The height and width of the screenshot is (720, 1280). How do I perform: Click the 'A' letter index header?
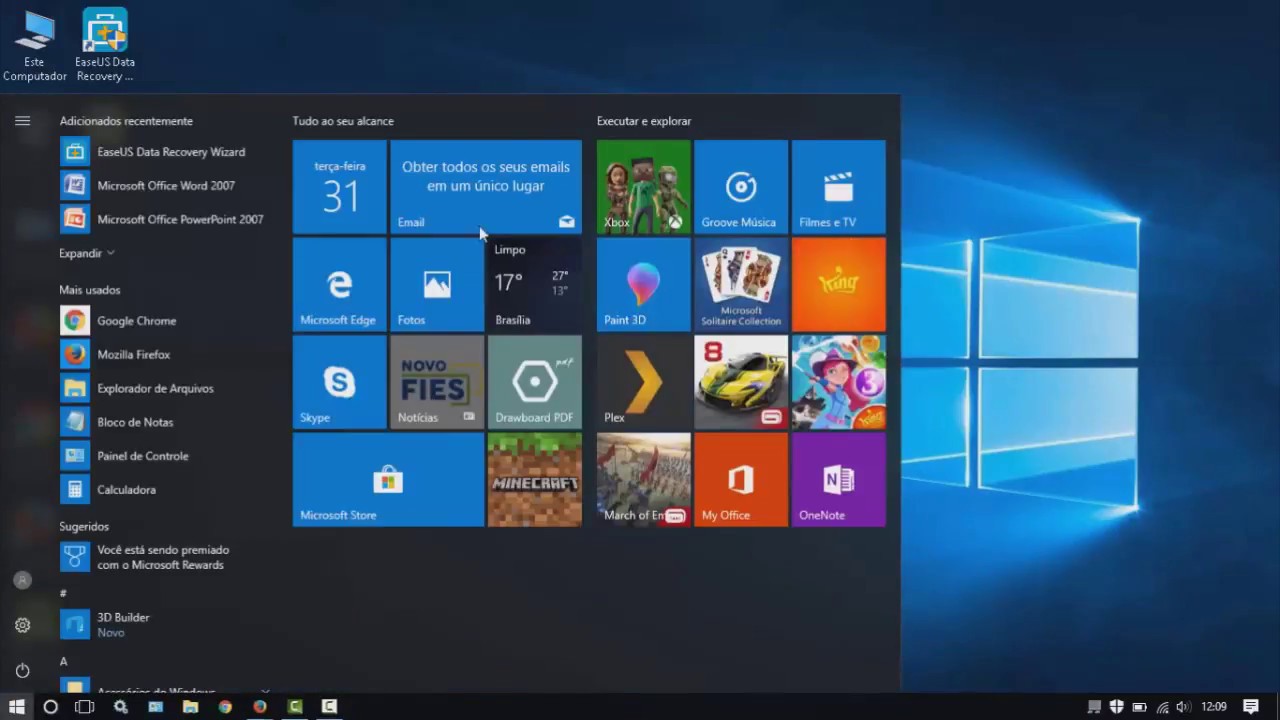click(63, 661)
